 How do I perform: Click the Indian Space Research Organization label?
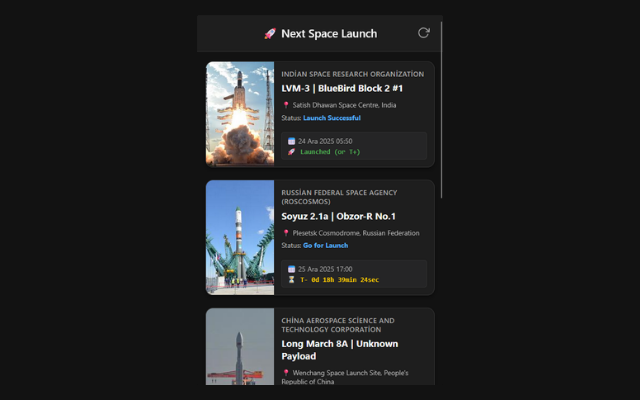tap(353, 74)
